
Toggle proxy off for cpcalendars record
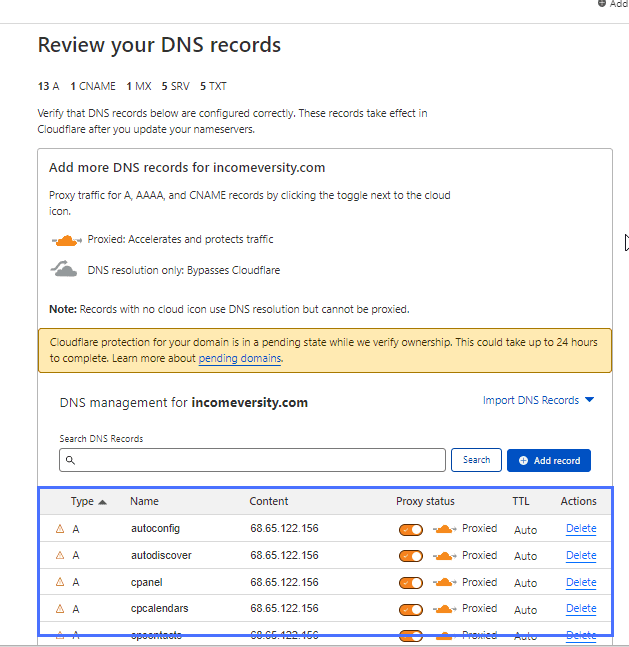411,609
